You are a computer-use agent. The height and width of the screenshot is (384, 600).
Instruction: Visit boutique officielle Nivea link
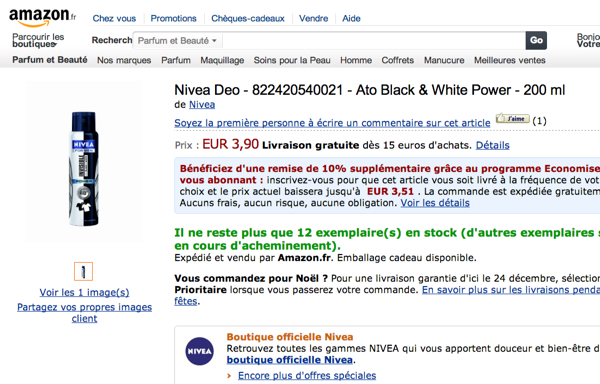pyautogui.click(x=290, y=360)
